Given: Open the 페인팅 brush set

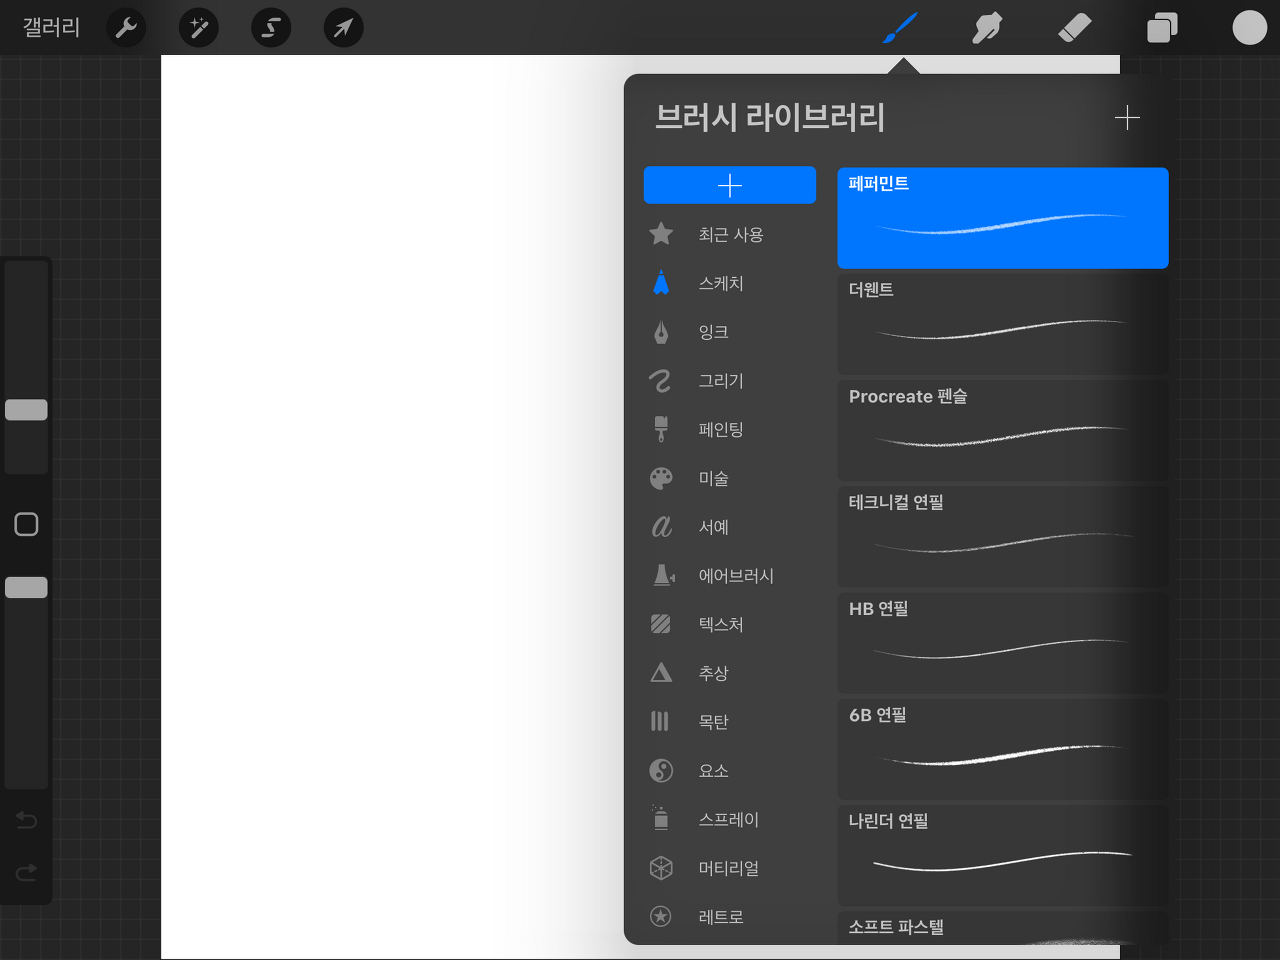Looking at the screenshot, I should click(730, 429).
